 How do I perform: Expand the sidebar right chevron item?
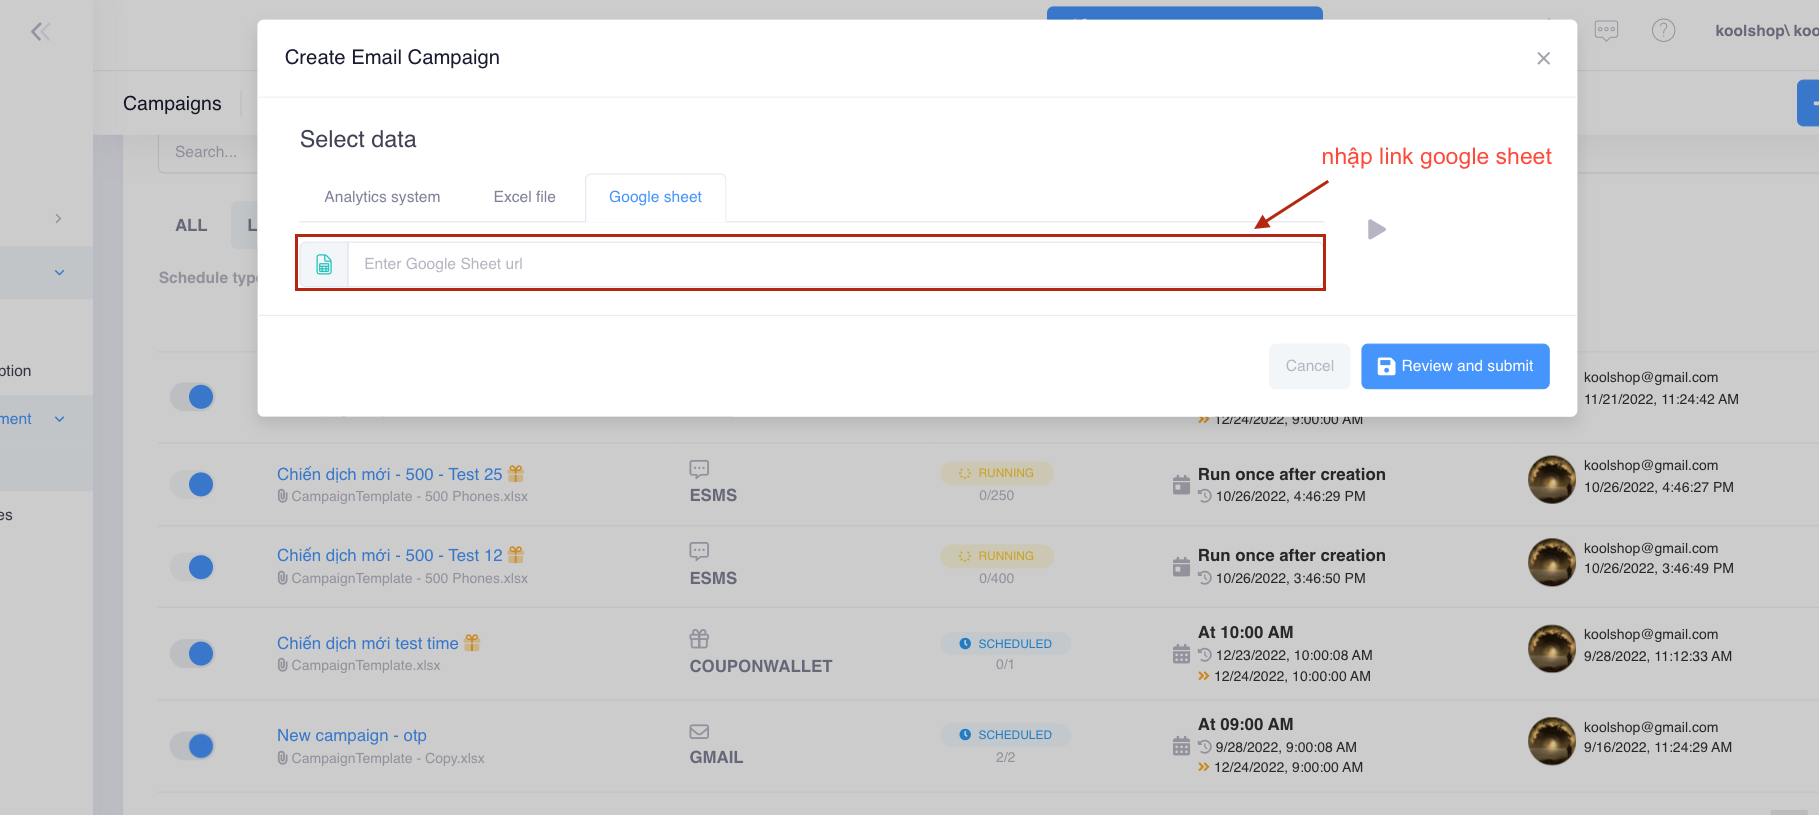click(x=58, y=219)
